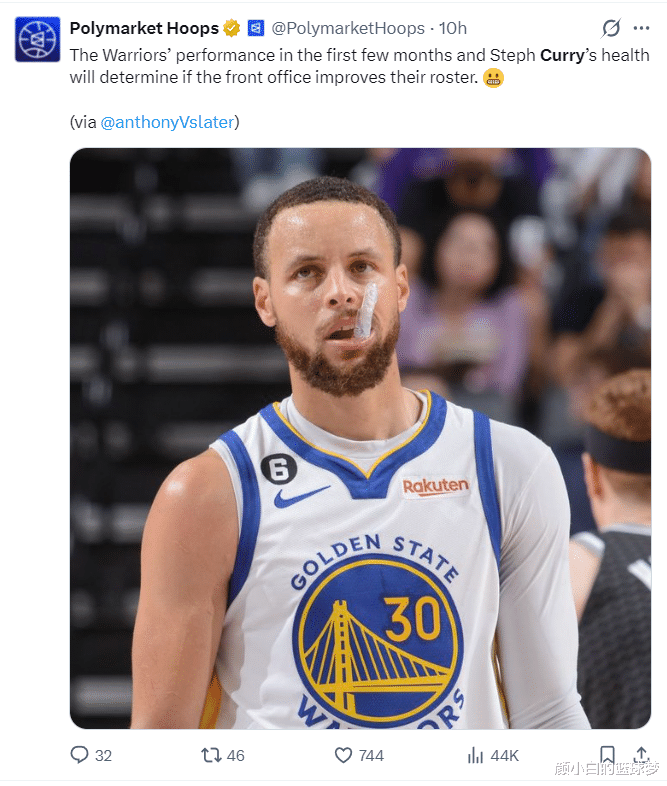Viewport: 667px width, 786px height.
Task: Open the Polymarket Hoops profile avatar
Action: (38, 39)
